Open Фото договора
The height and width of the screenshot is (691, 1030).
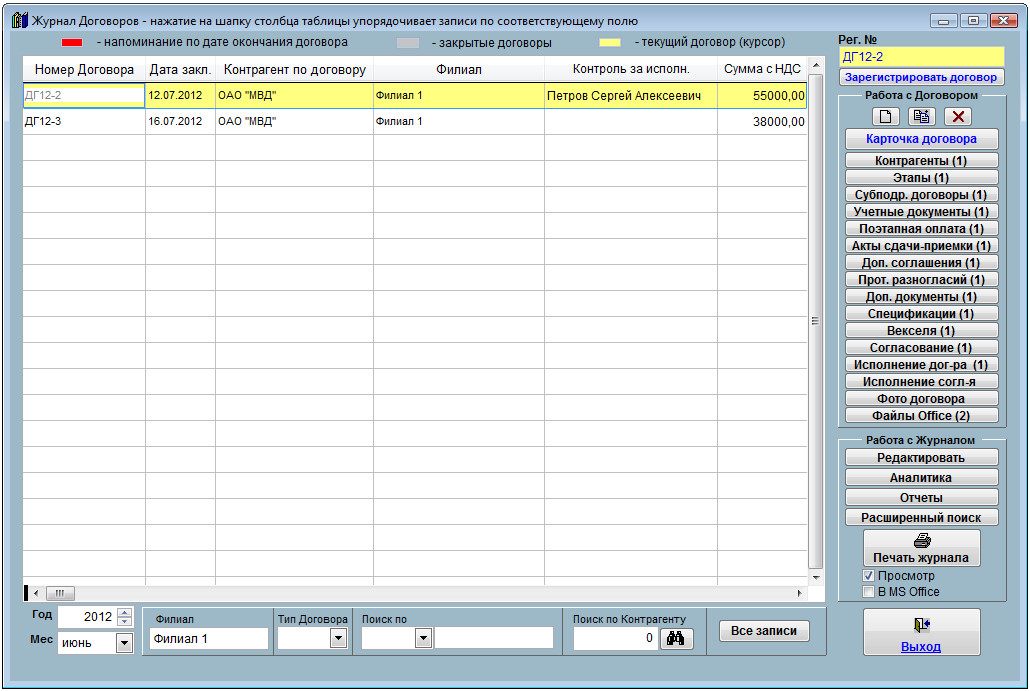921,399
